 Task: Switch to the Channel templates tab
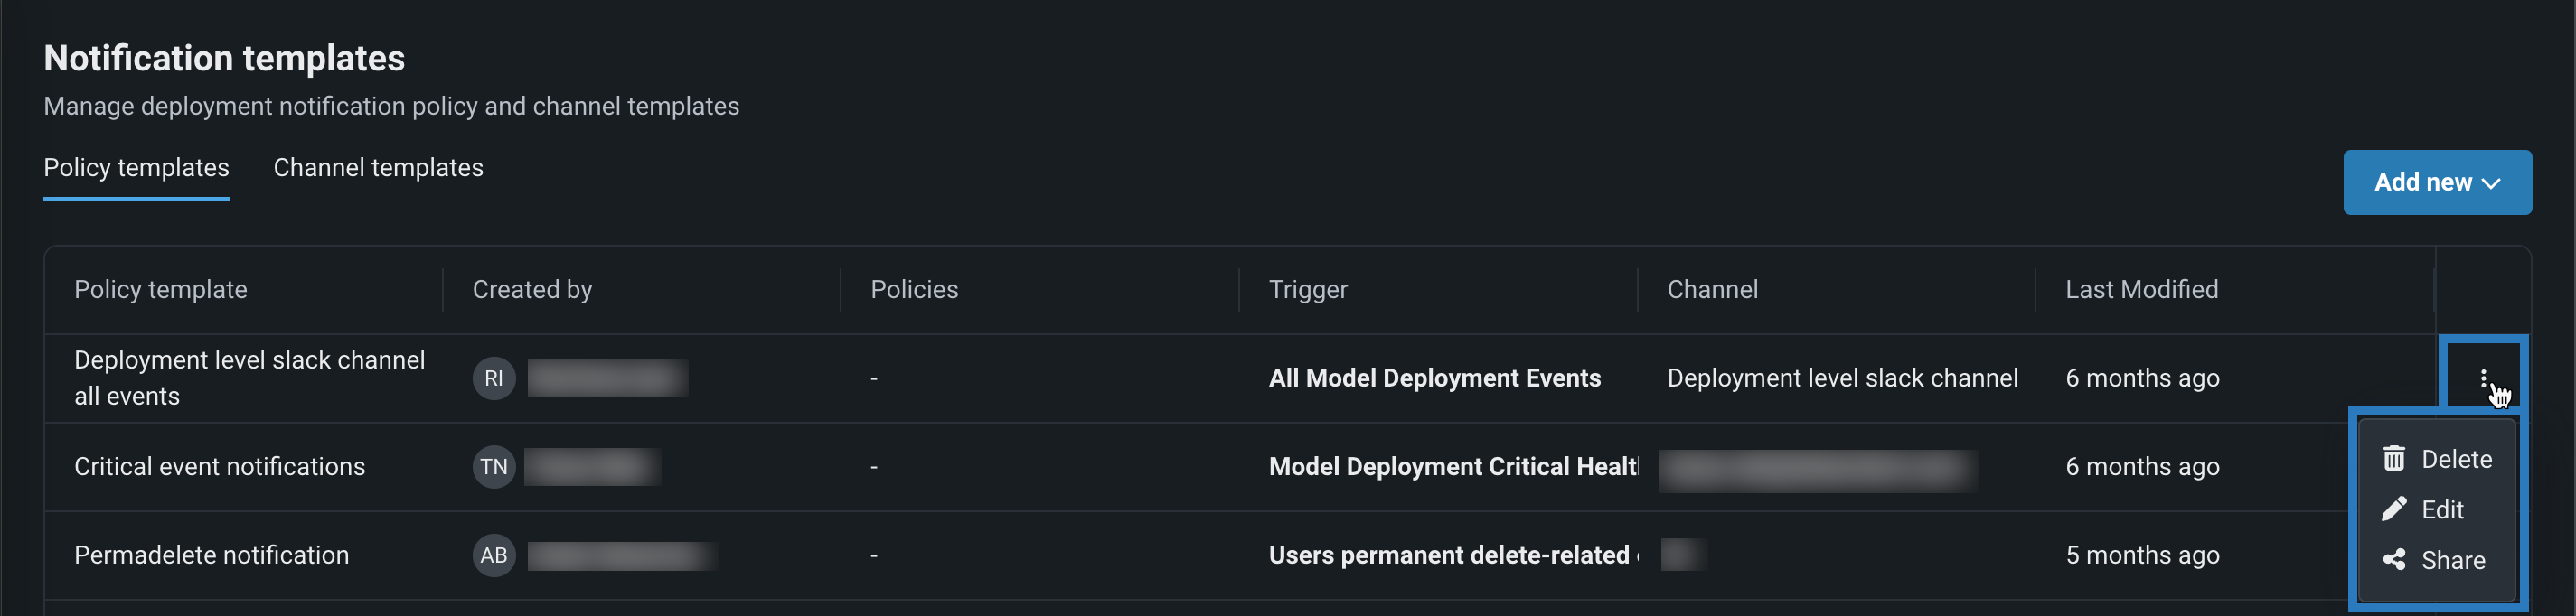coord(378,168)
